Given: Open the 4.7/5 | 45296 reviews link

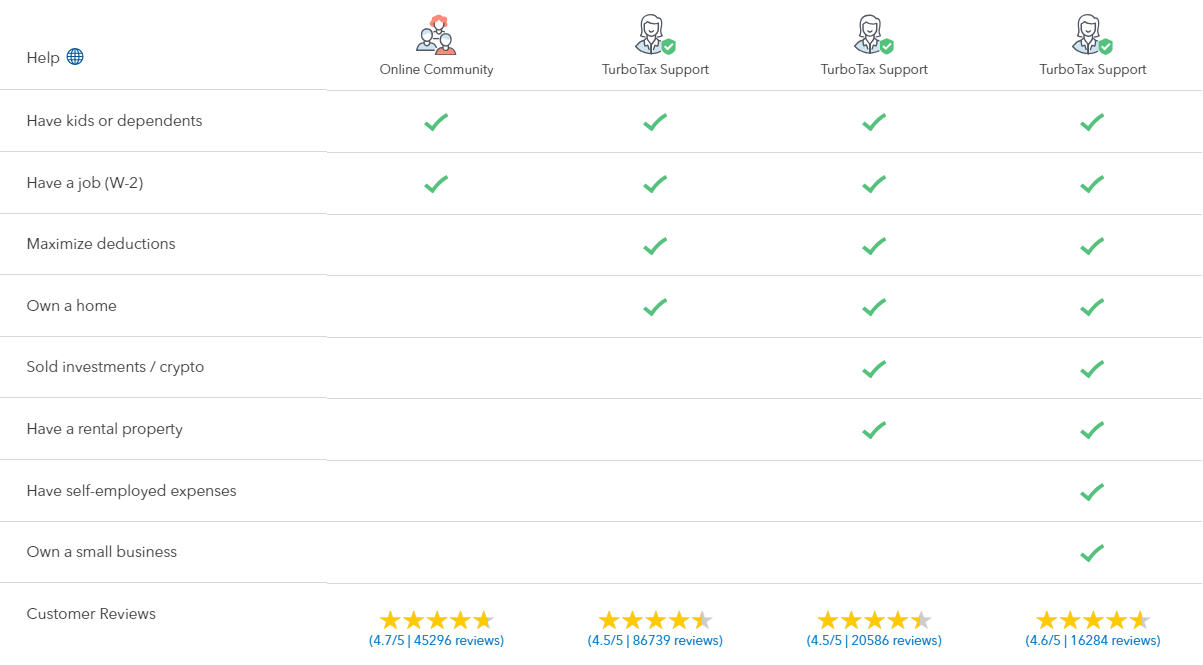Looking at the screenshot, I should [x=436, y=641].
